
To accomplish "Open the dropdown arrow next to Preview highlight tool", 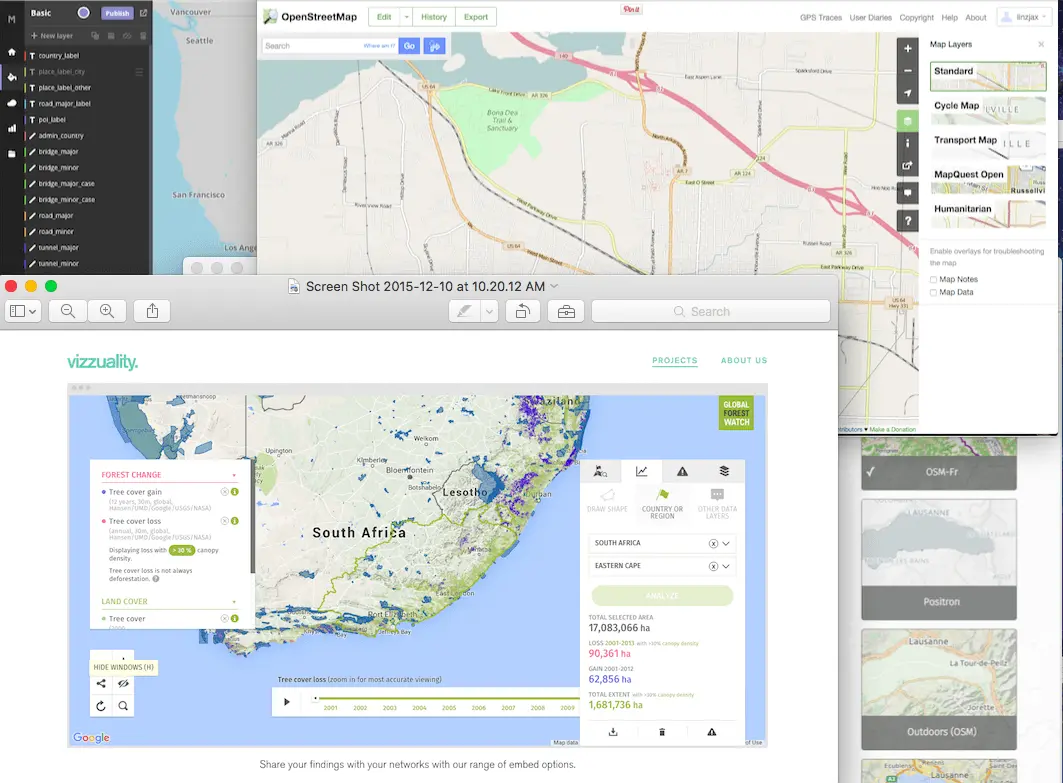I will tap(489, 311).
